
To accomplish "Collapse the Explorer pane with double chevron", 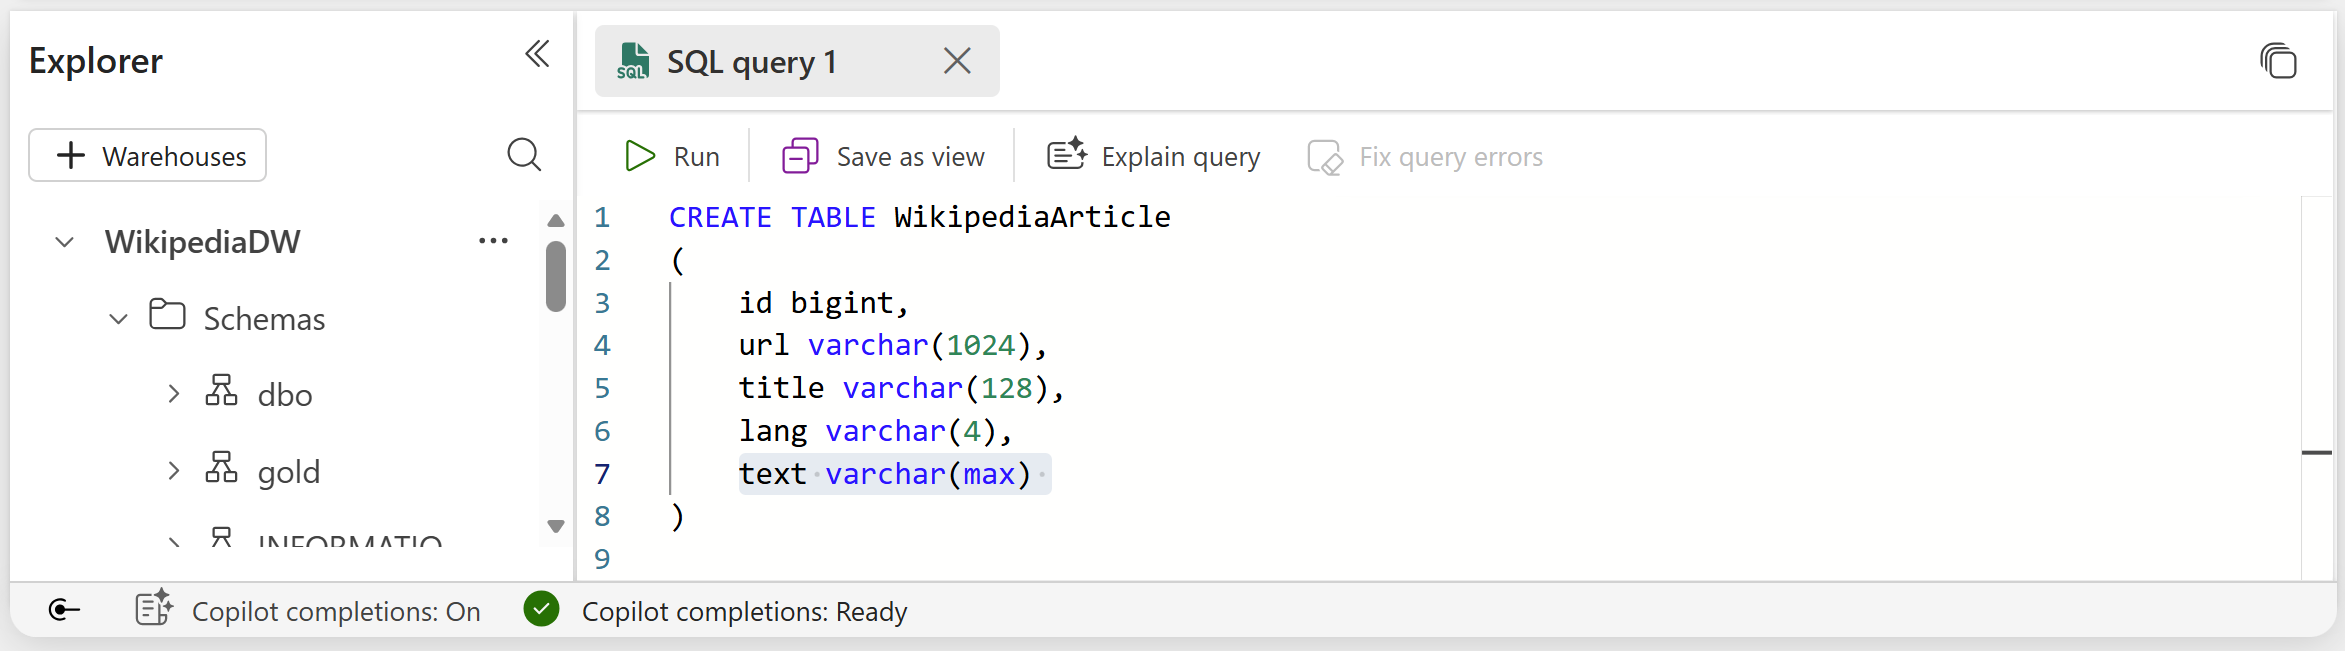I will pos(537,54).
